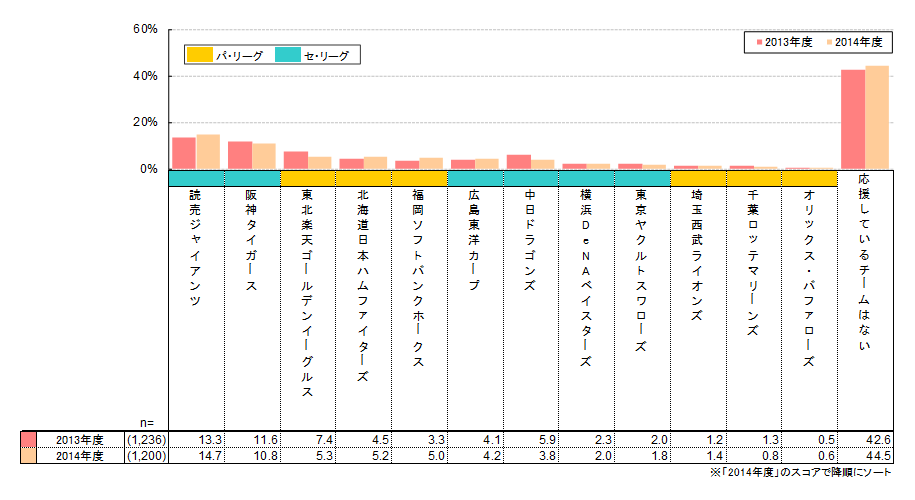The height and width of the screenshot is (500, 915).
Task: Click the teal セ・リーグ legend swatch
Action: coord(288,55)
